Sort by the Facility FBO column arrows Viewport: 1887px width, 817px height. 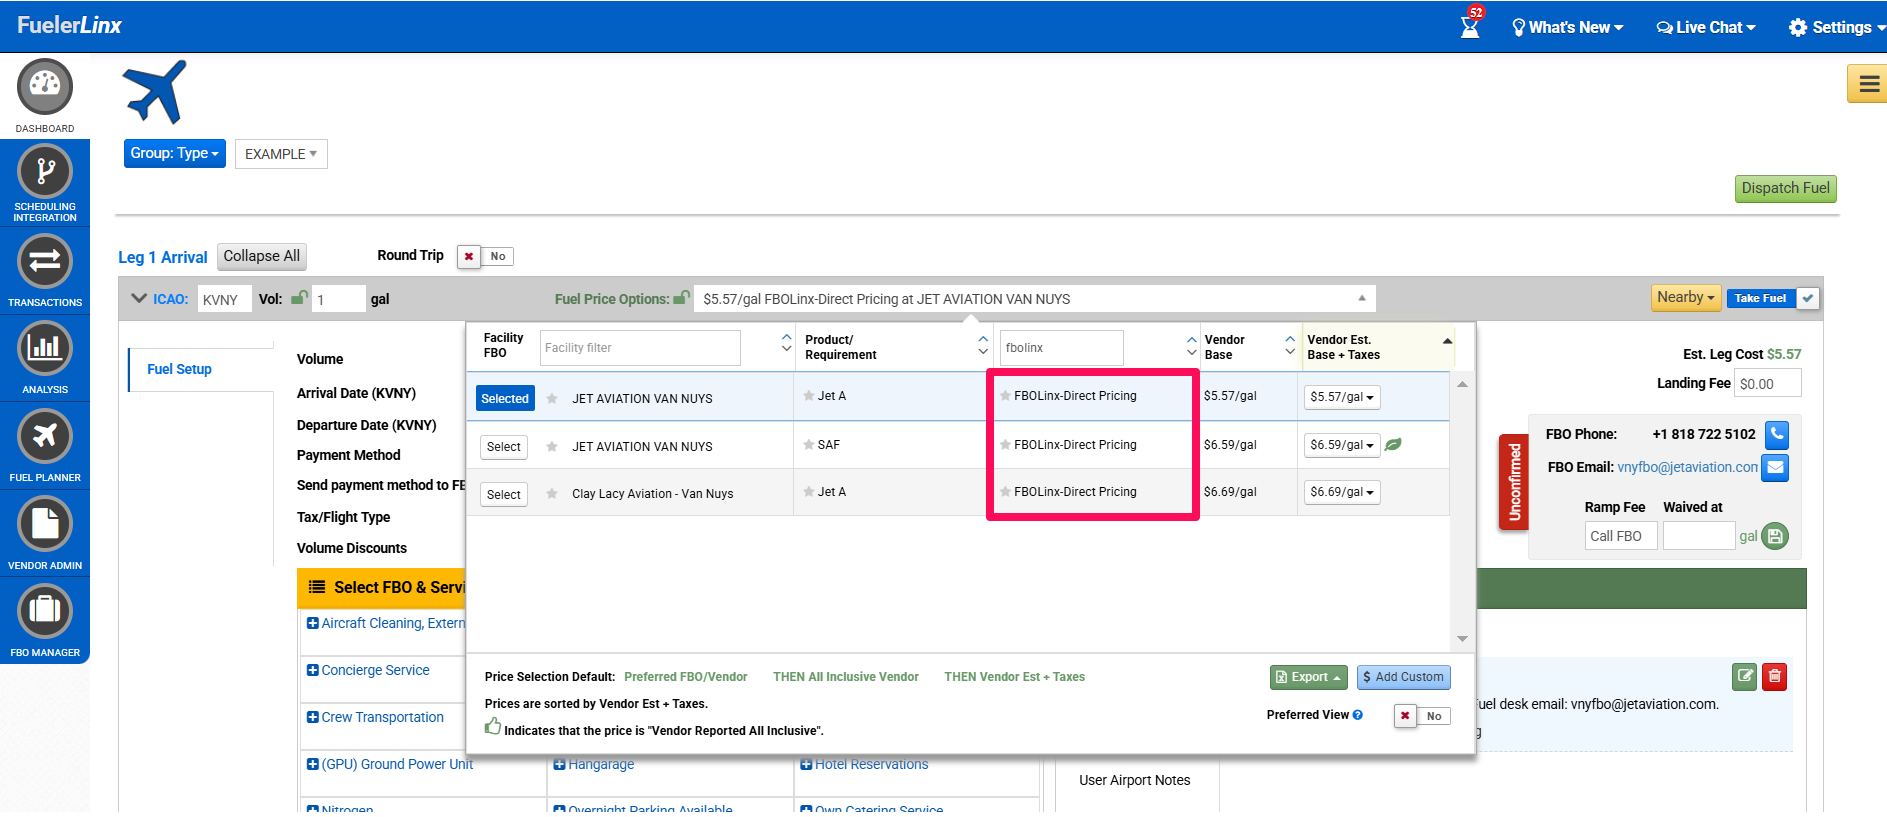point(787,343)
